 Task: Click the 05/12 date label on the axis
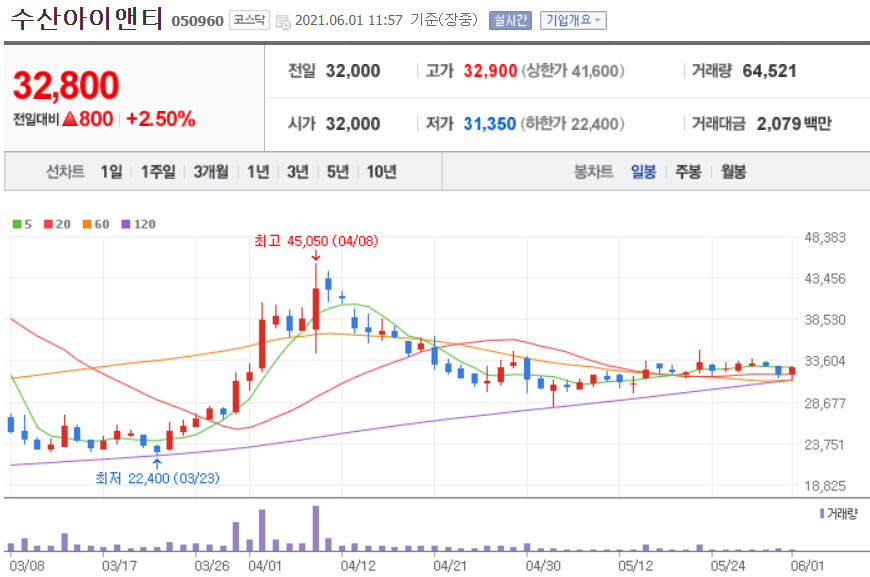point(635,566)
